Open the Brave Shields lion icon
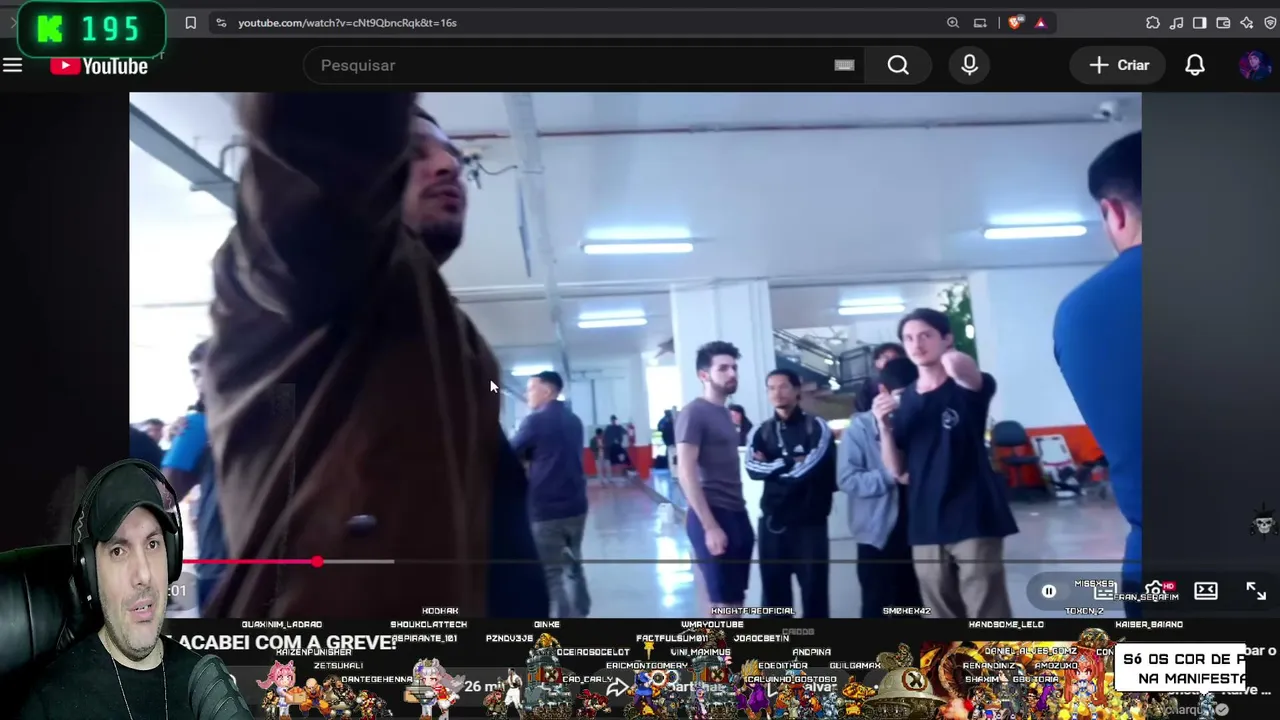This screenshot has height=720, width=1280. coord(1015,23)
